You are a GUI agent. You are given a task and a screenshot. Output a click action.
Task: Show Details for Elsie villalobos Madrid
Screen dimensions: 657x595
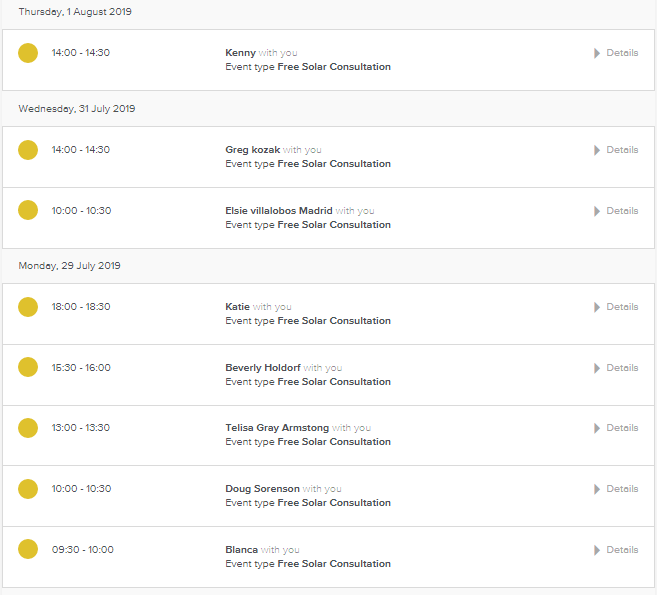click(616, 211)
